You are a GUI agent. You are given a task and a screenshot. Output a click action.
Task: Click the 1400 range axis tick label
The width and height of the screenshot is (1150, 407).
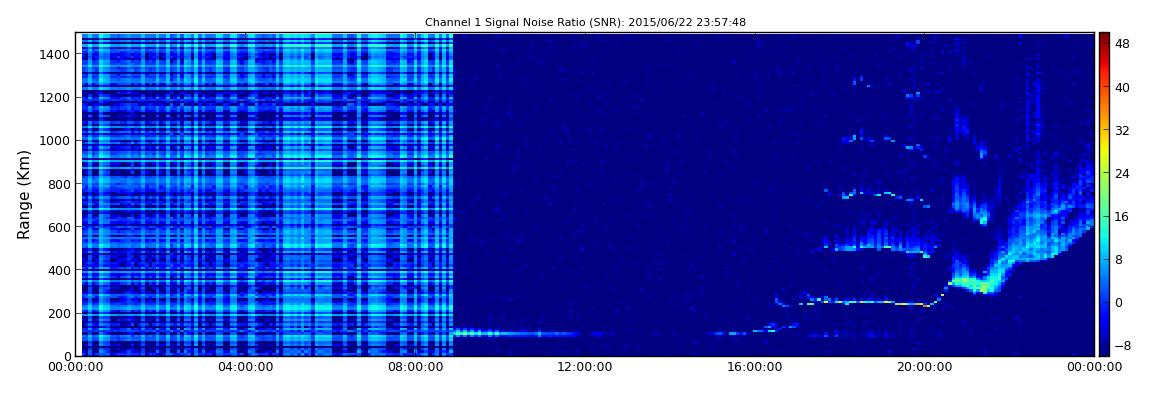point(55,54)
